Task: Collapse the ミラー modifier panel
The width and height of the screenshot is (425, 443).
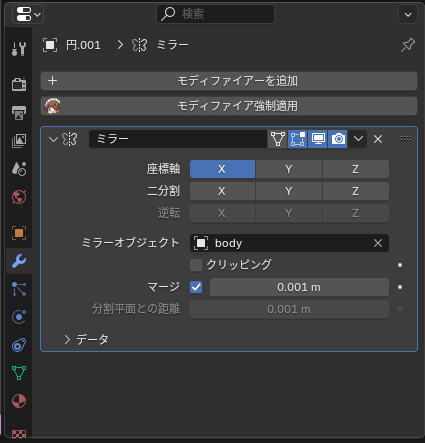Action: coord(53,139)
